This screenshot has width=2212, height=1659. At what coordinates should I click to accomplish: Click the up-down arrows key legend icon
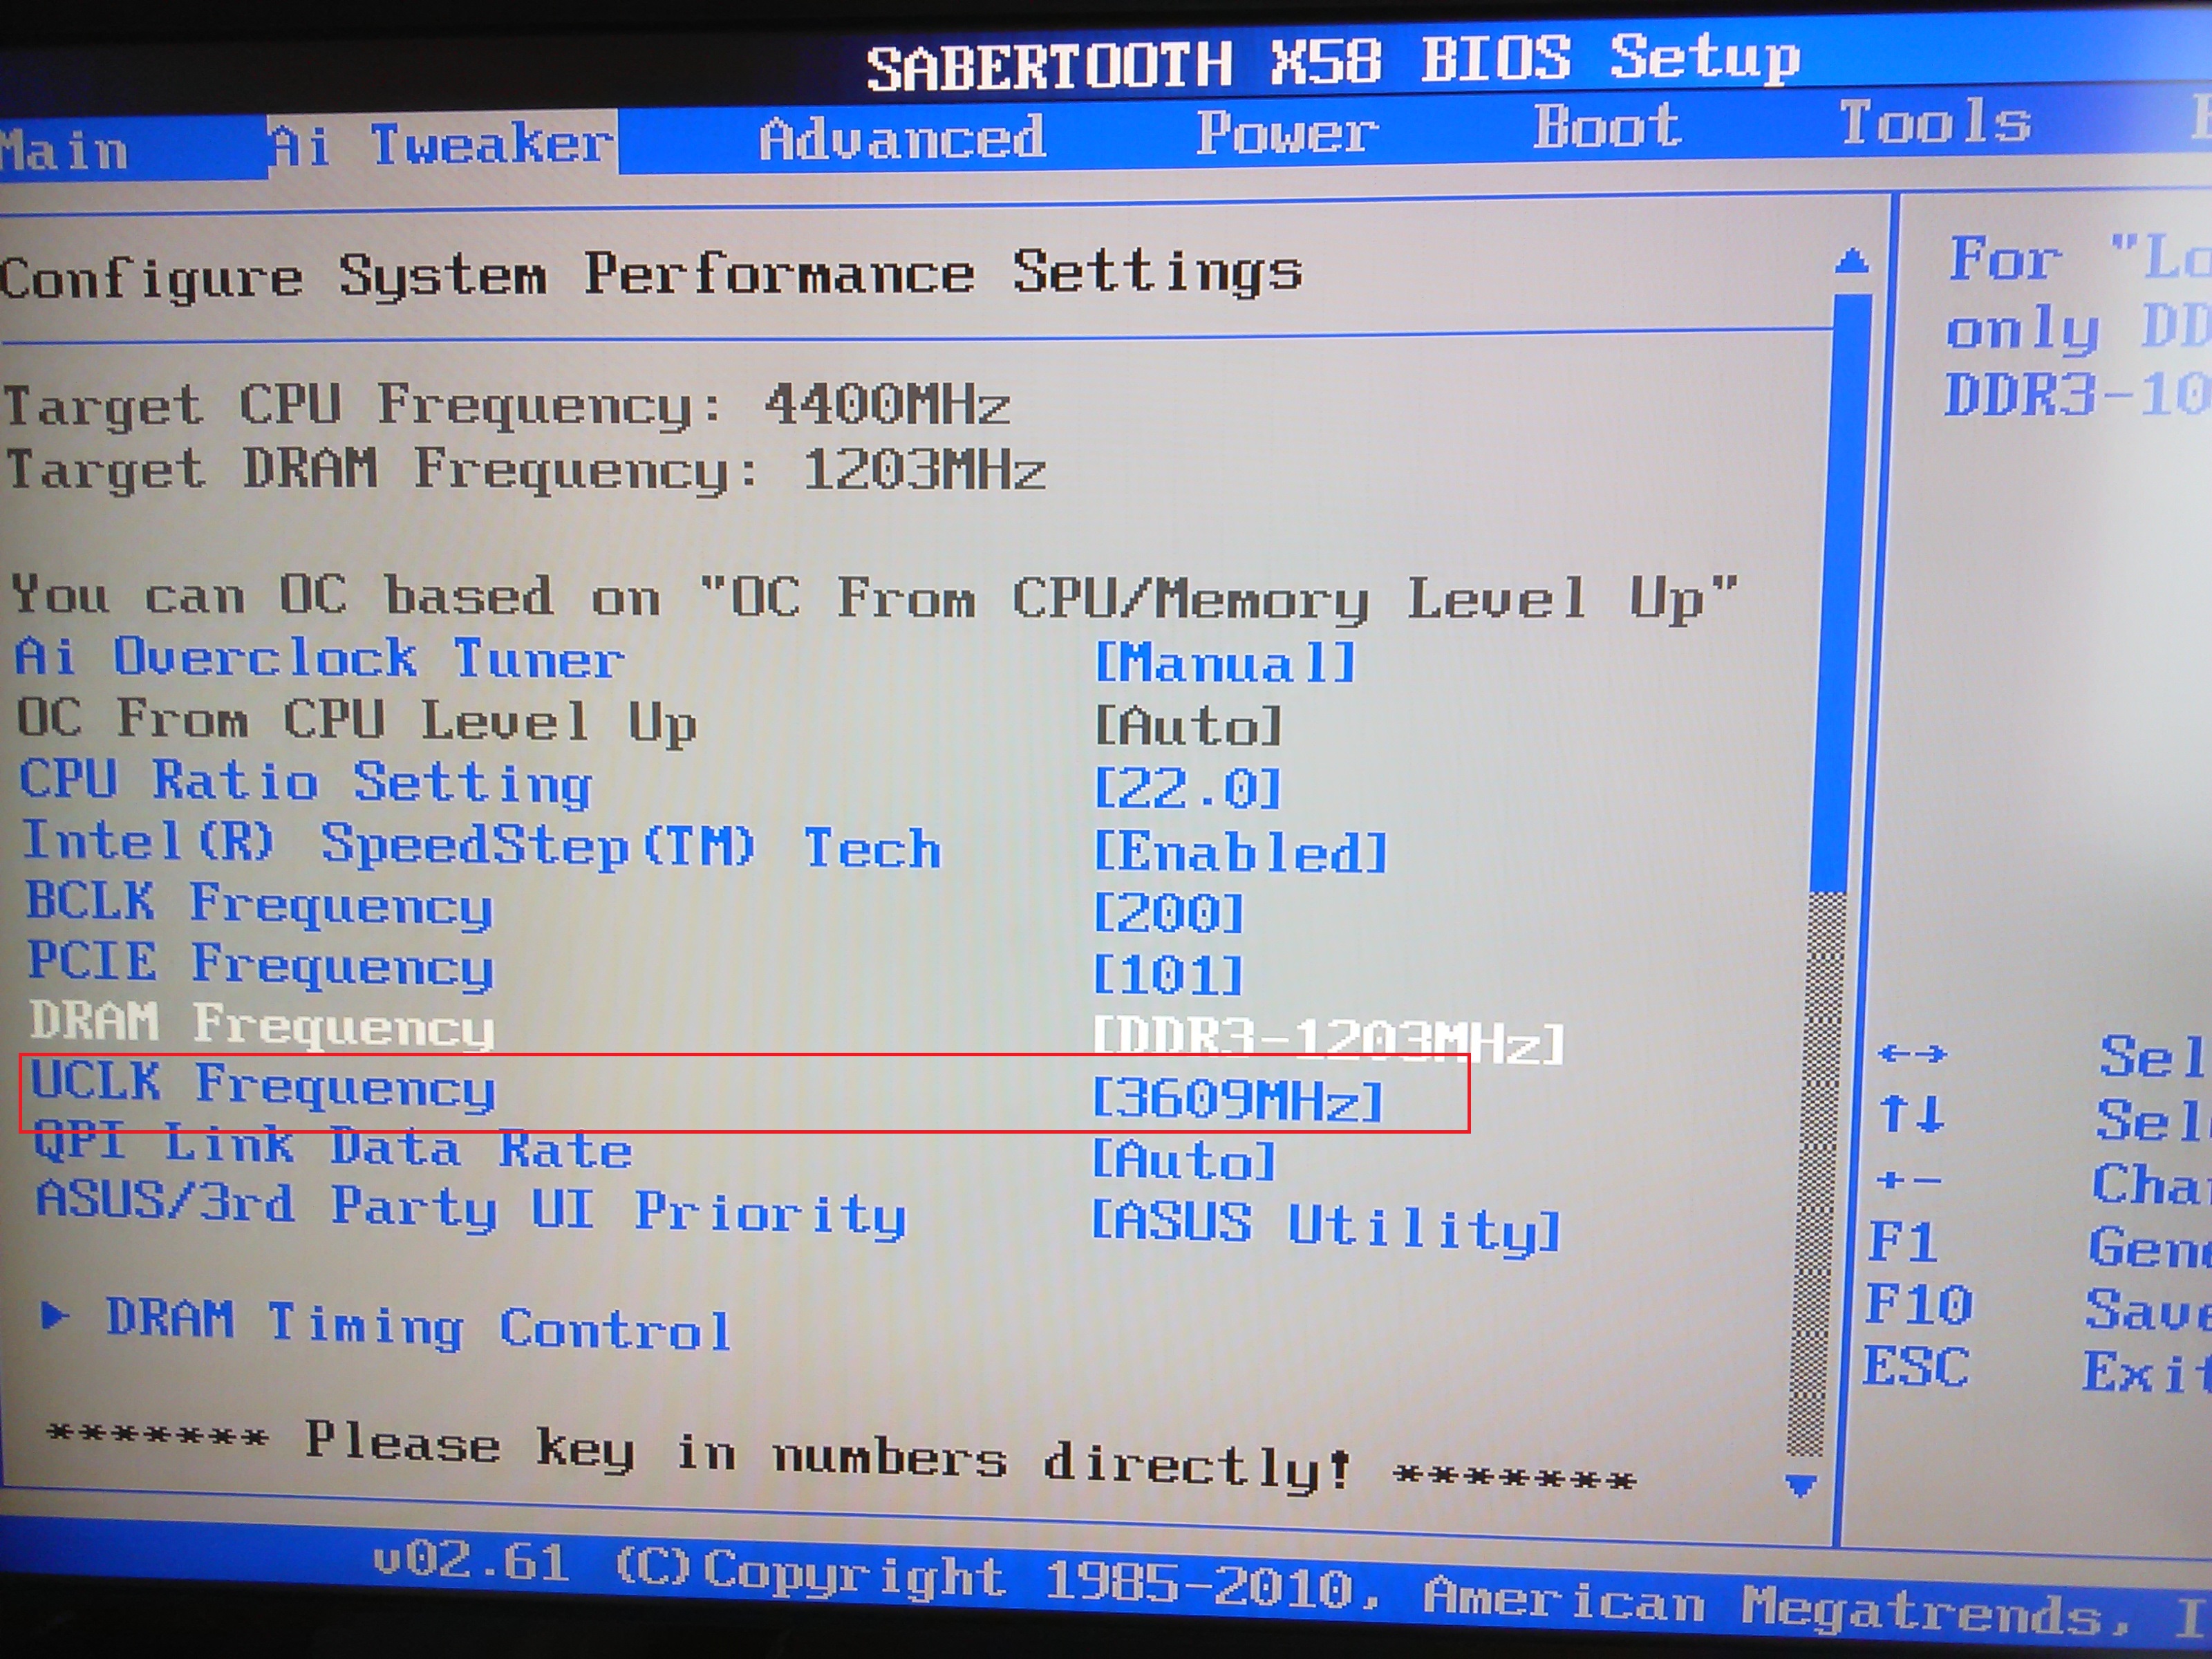point(1911,1113)
